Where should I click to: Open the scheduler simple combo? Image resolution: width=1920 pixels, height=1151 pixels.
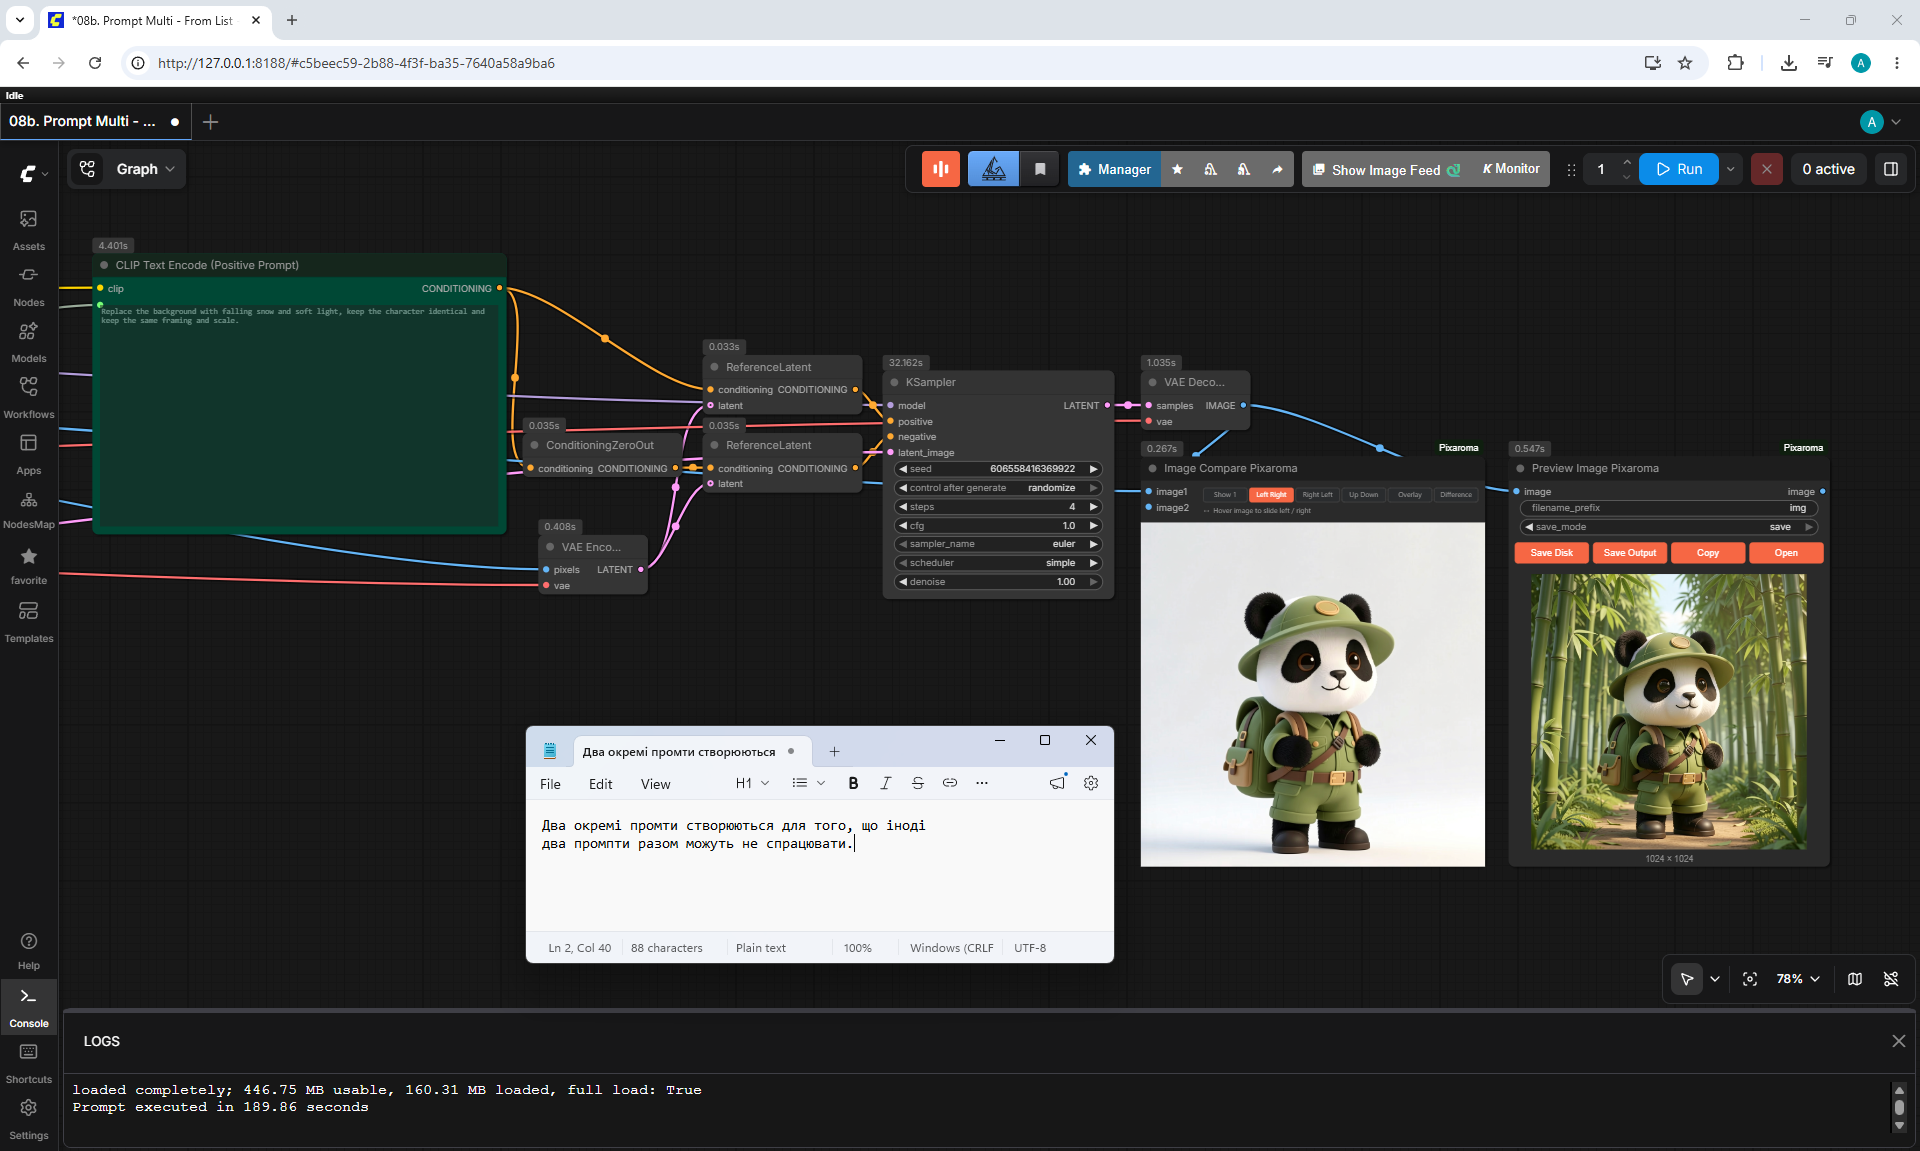[998, 563]
